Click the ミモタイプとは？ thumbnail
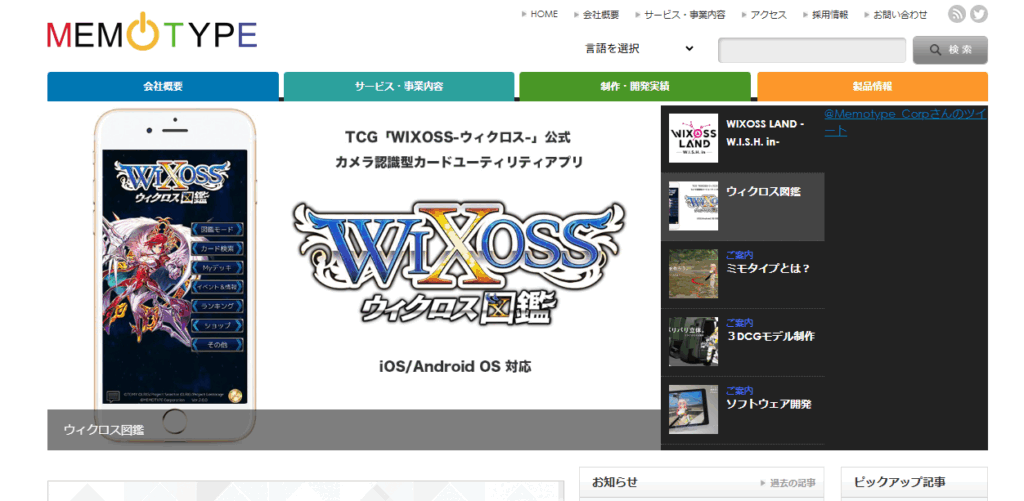Viewport: 1024px width, 501px height. [693, 274]
